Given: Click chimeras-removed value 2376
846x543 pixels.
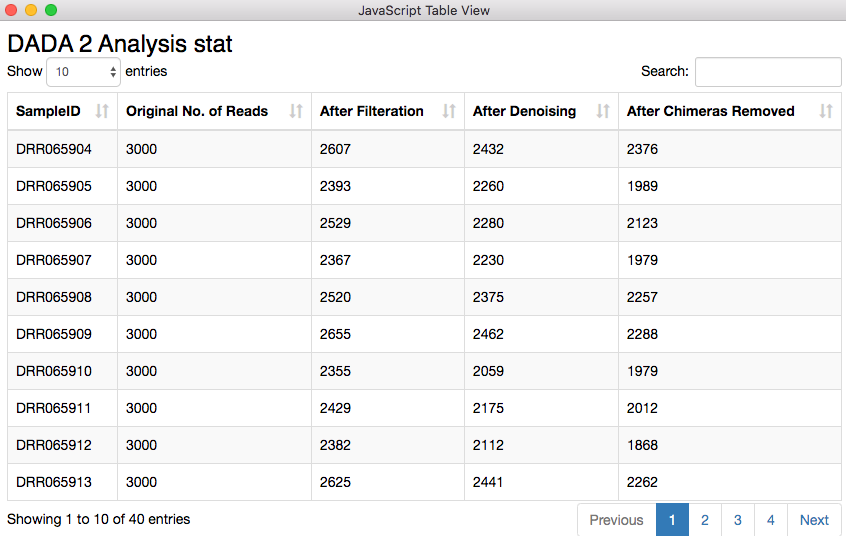Looking at the screenshot, I should 642,149.
